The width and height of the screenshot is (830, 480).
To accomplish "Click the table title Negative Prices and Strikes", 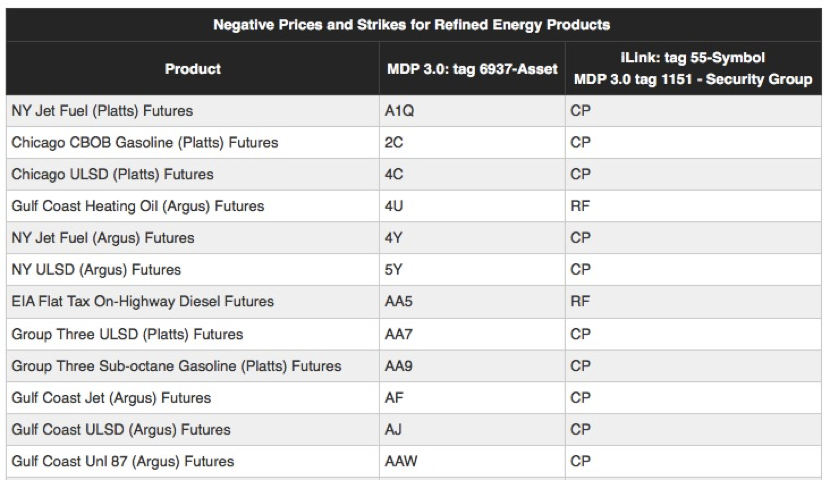I will [x=414, y=22].
